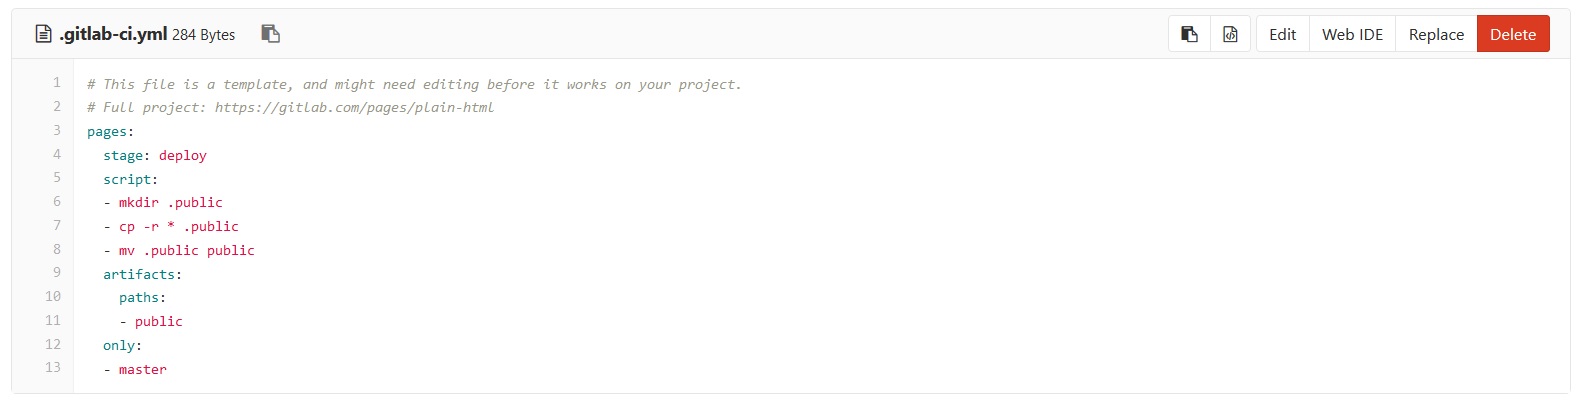The image size is (1579, 408).
Task: Click line number 9 link
Action: click(x=57, y=273)
